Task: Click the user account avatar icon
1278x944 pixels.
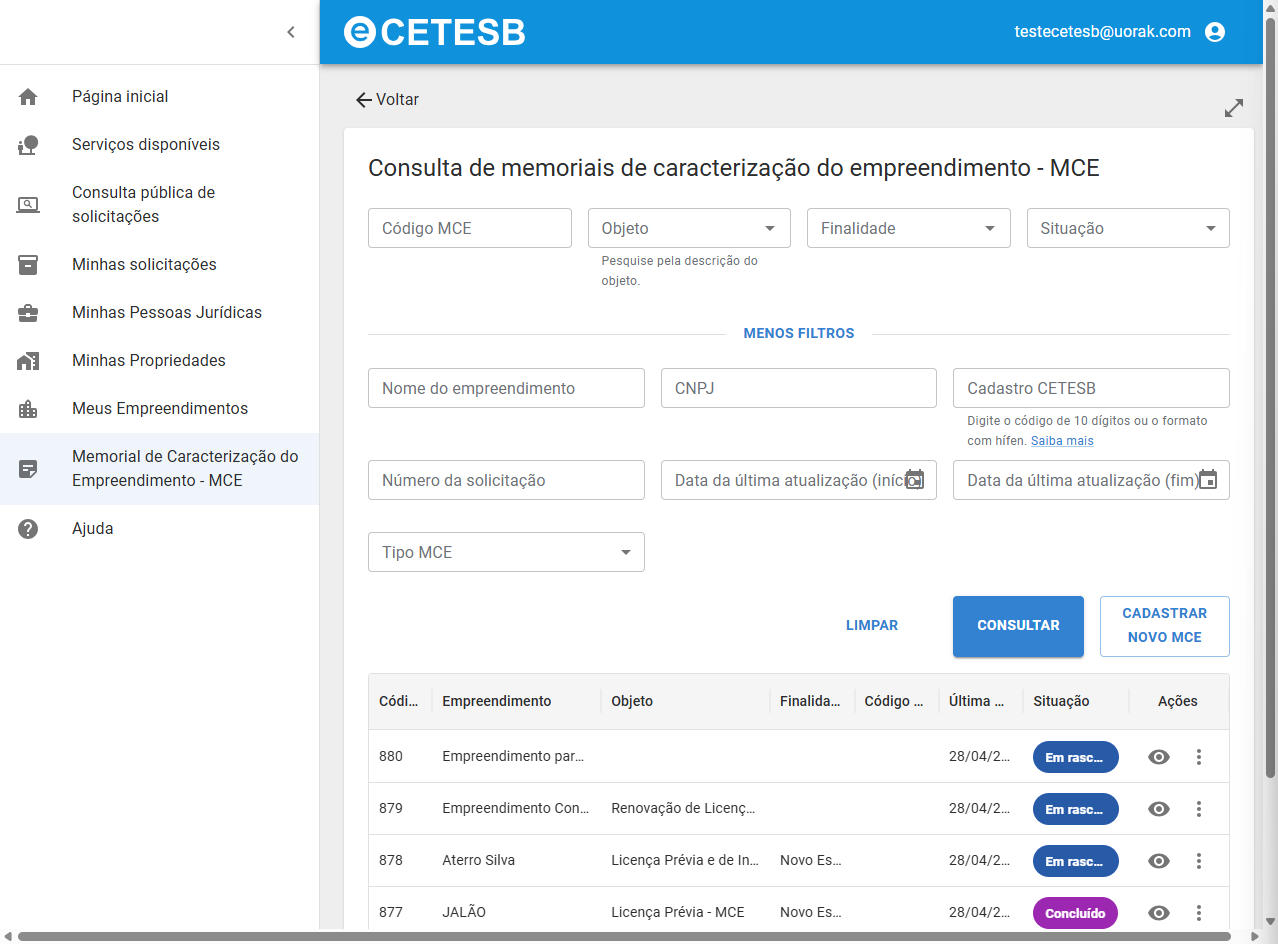Action: click(x=1215, y=32)
